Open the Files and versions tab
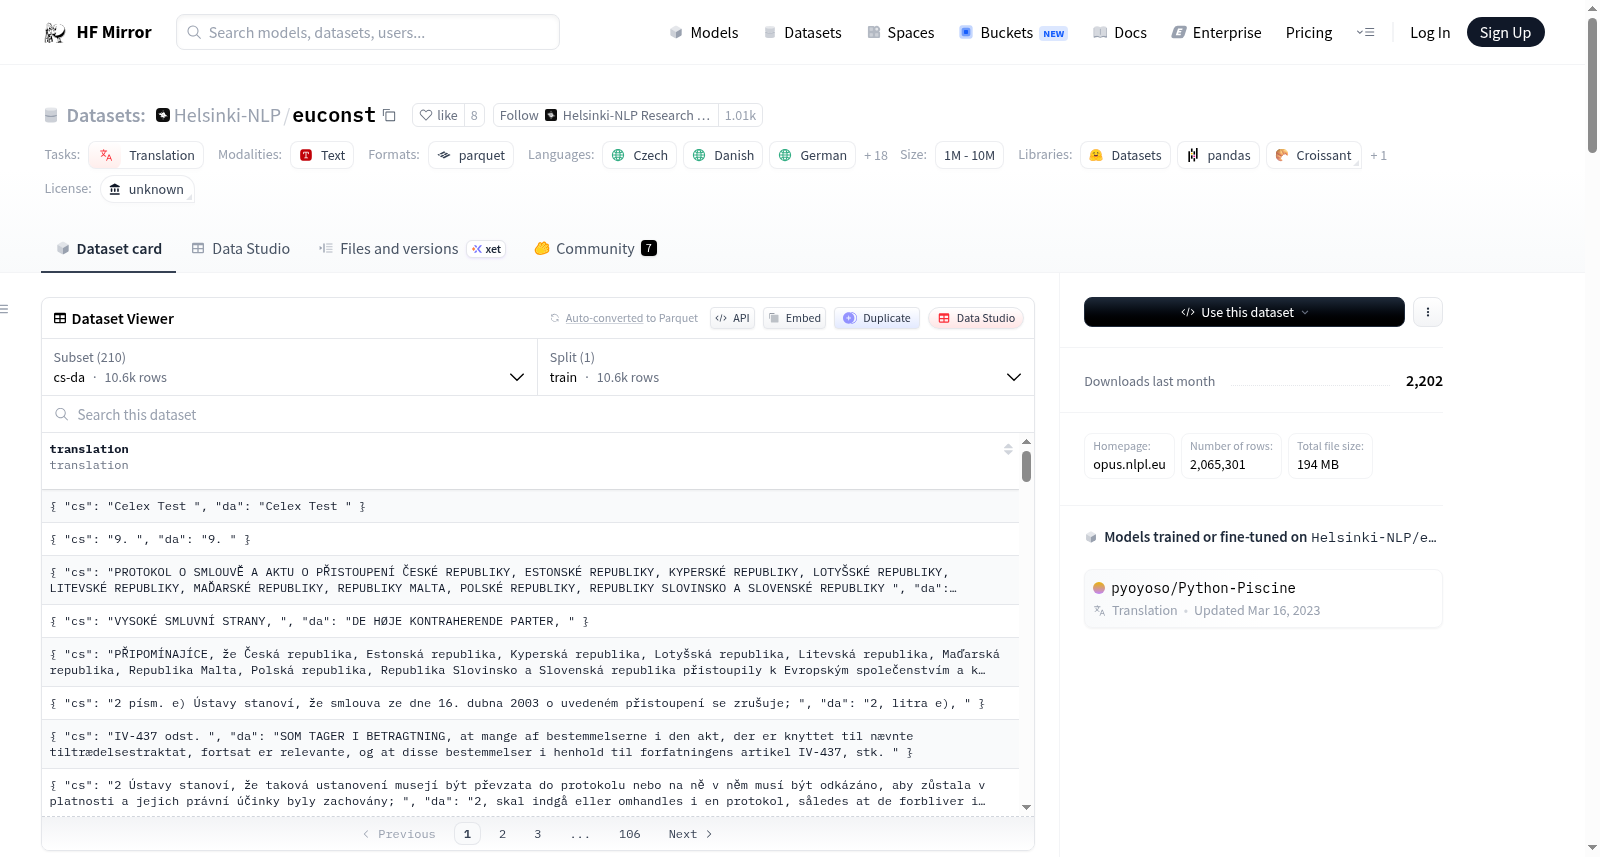Viewport: 1600px width, 857px height. coord(412,249)
